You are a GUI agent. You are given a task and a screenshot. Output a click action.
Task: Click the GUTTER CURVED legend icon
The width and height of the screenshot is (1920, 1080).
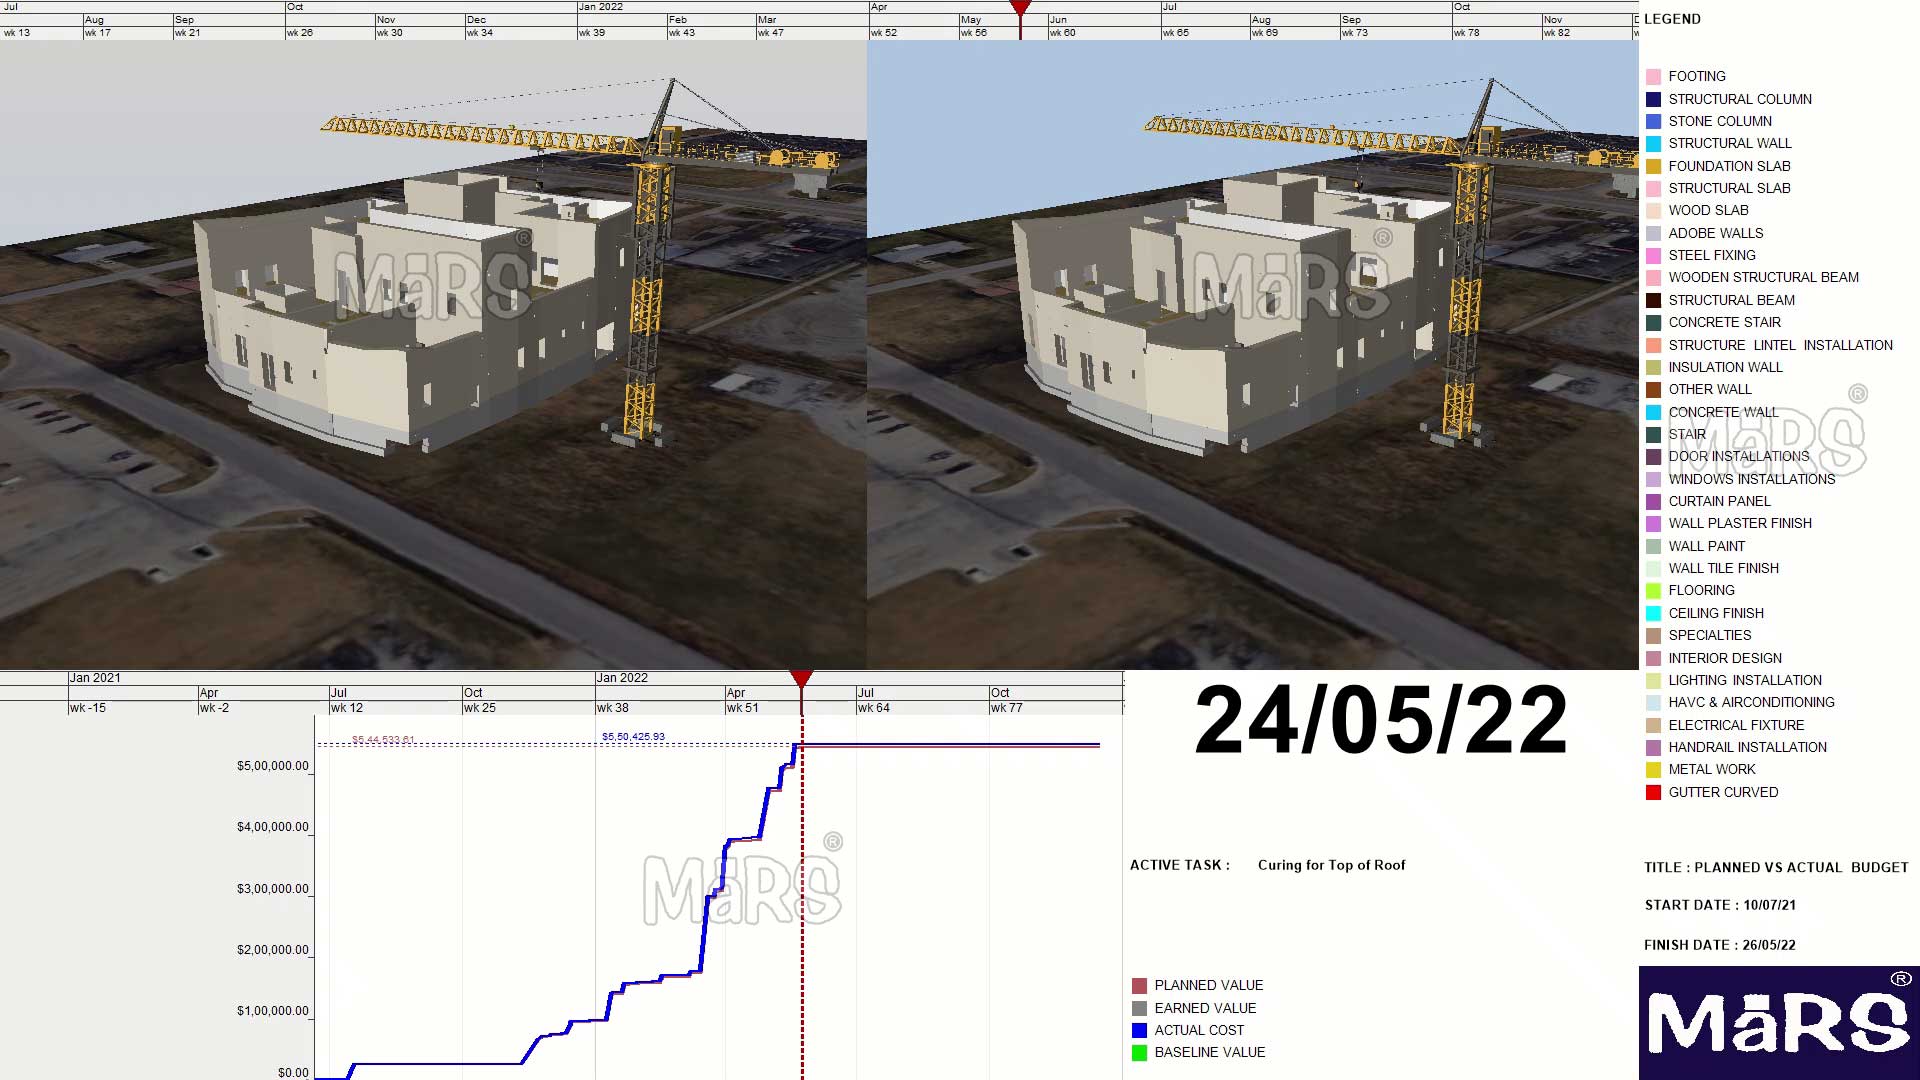(x=1652, y=792)
